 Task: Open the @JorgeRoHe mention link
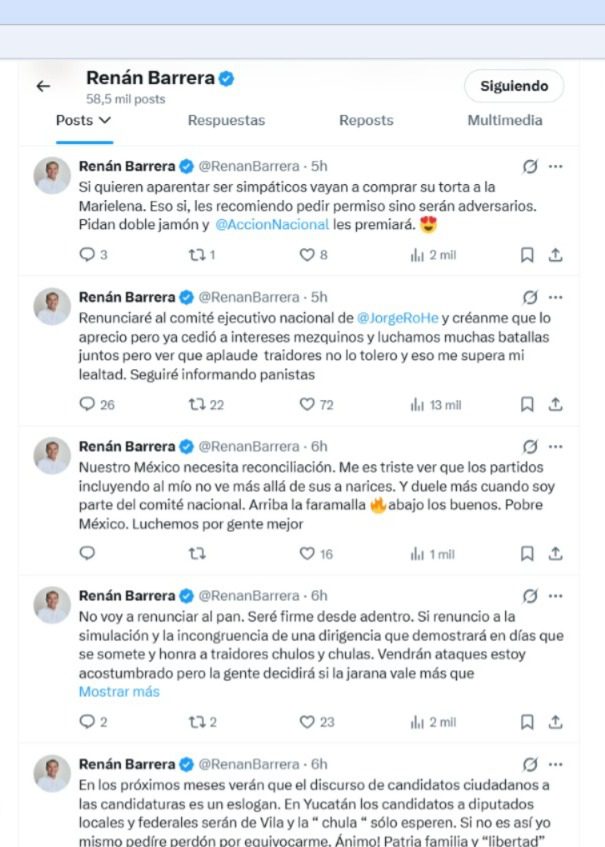click(x=398, y=318)
